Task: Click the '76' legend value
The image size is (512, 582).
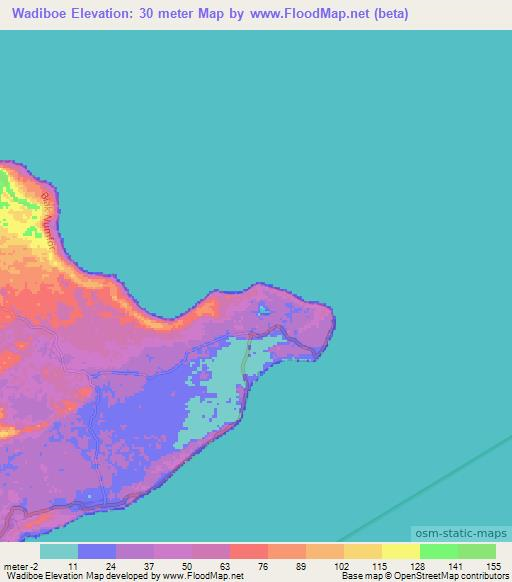Action: pos(263,567)
